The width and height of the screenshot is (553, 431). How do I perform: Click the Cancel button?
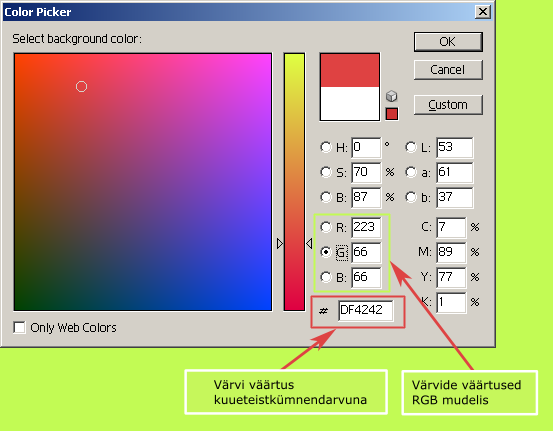(x=448, y=69)
